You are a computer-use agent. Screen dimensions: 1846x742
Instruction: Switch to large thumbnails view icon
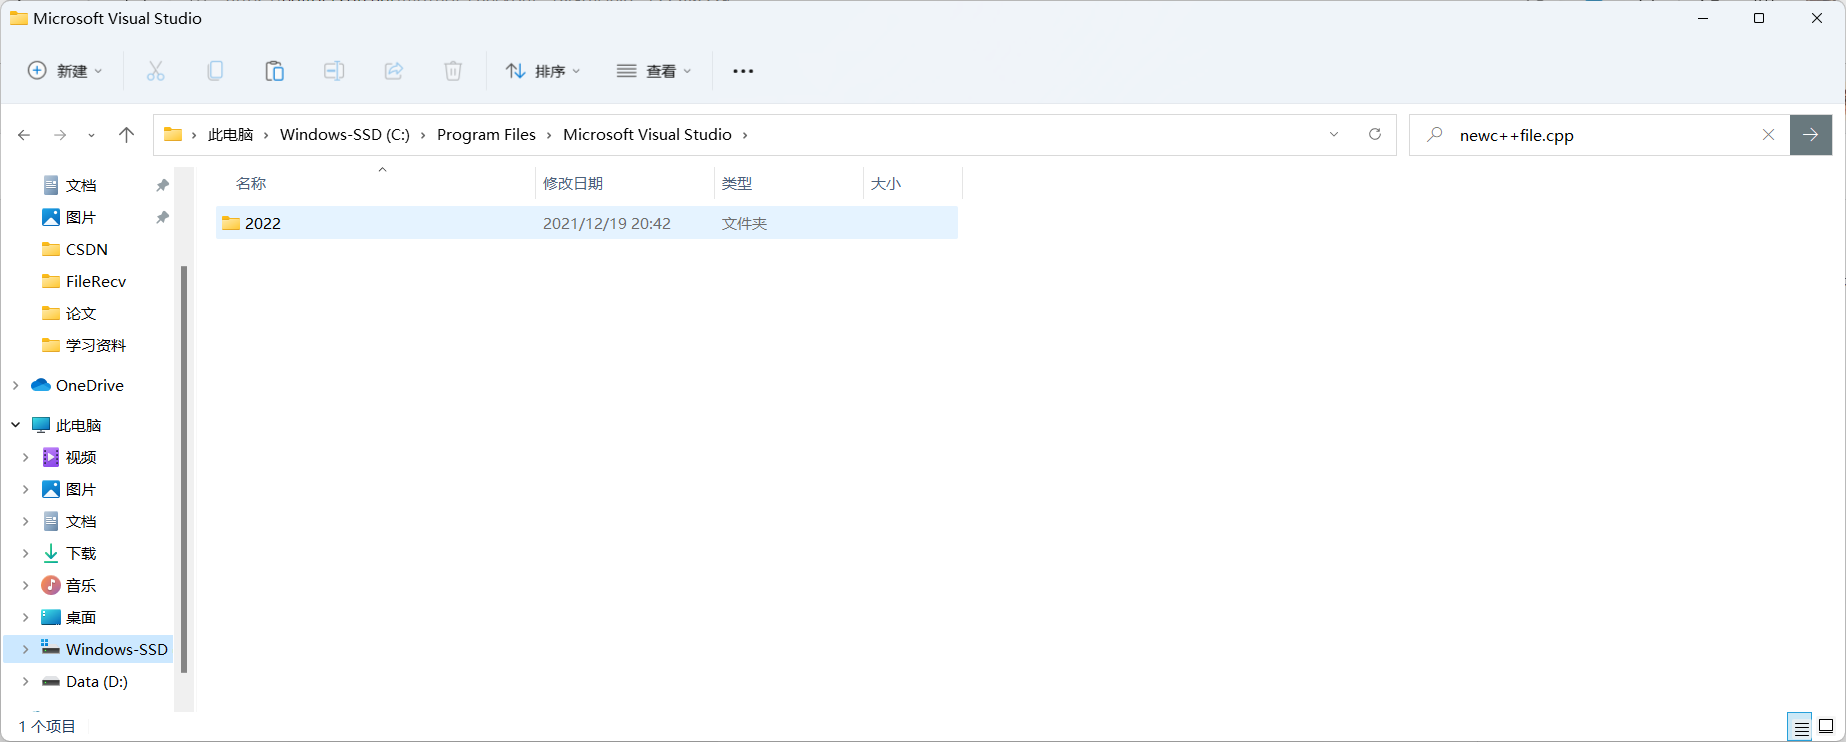(x=1826, y=727)
